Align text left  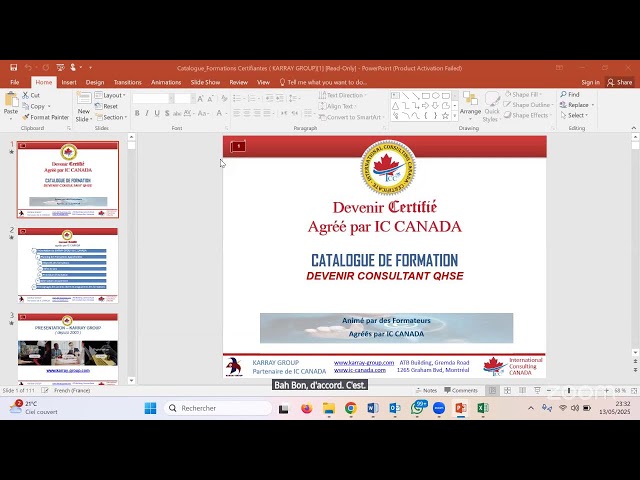(237, 113)
